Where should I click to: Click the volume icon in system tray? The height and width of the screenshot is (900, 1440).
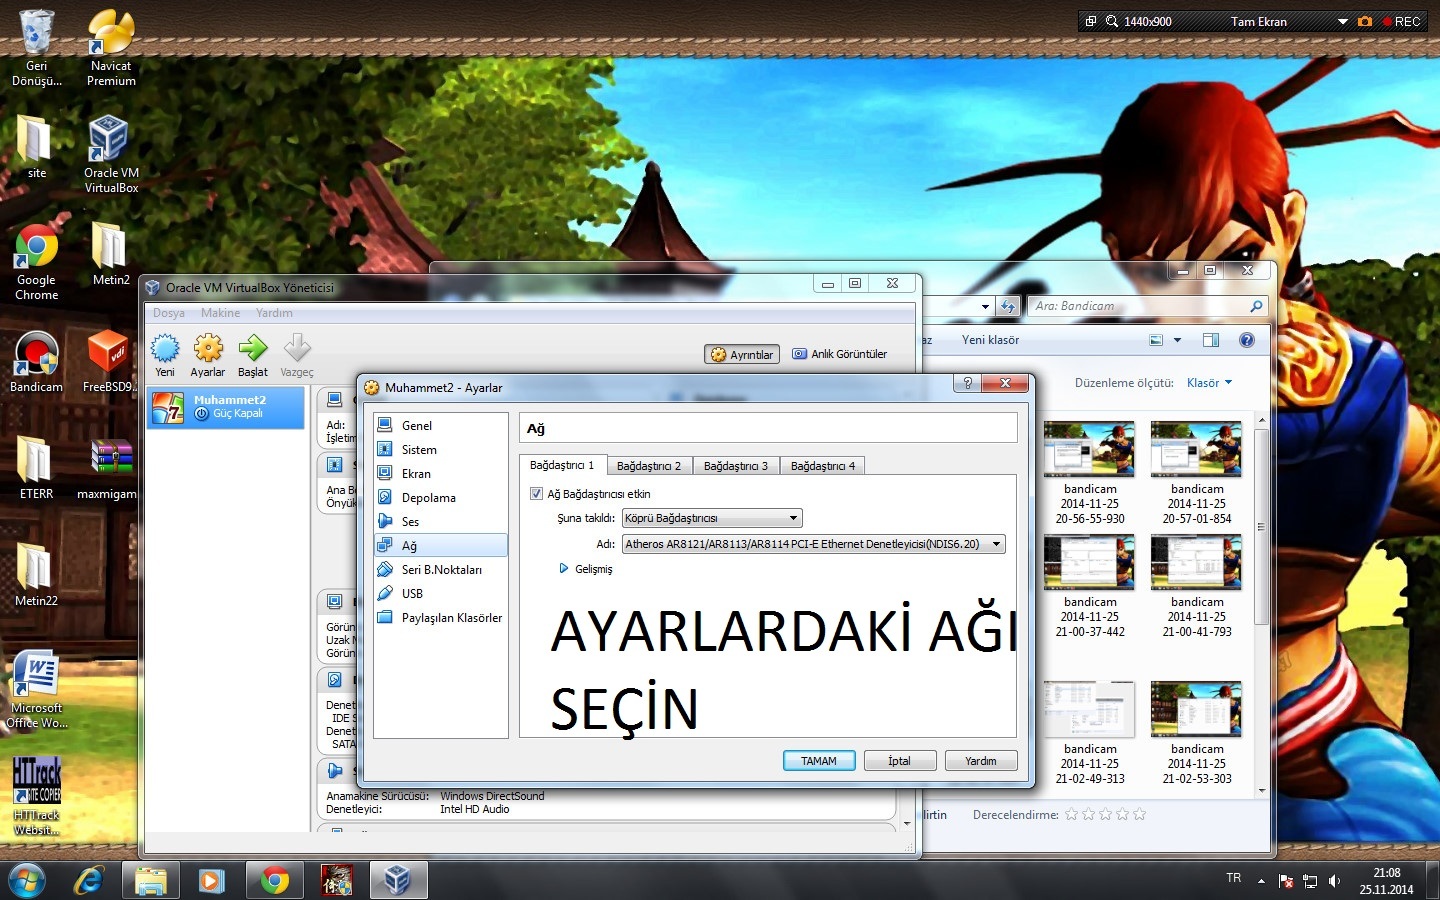click(x=1334, y=881)
